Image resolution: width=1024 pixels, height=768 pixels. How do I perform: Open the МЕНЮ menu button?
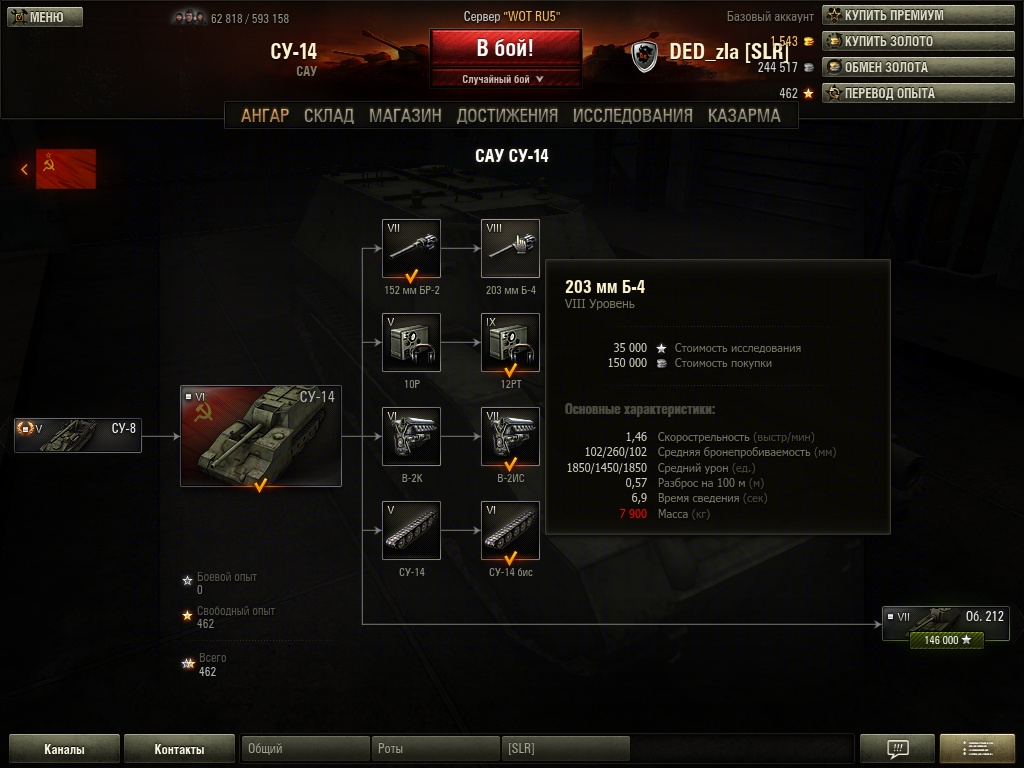pos(45,17)
